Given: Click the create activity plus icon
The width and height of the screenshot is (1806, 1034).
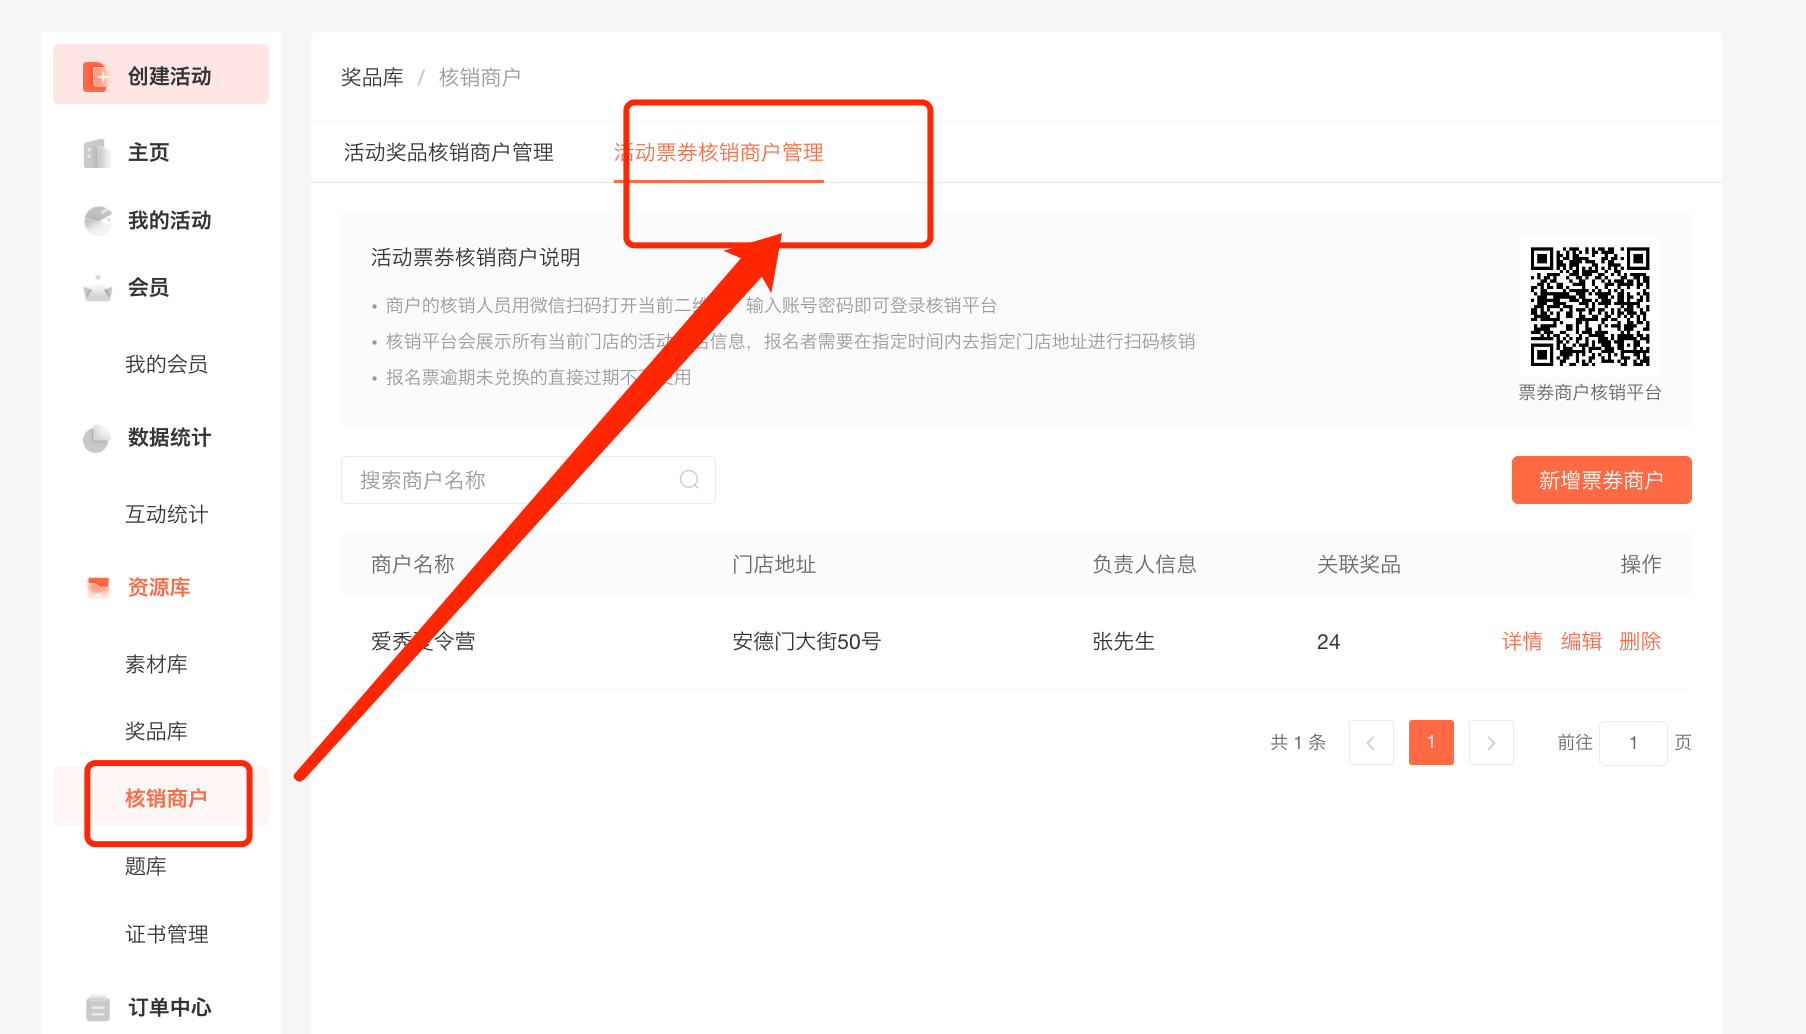Looking at the screenshot, I should click(96, 76).
